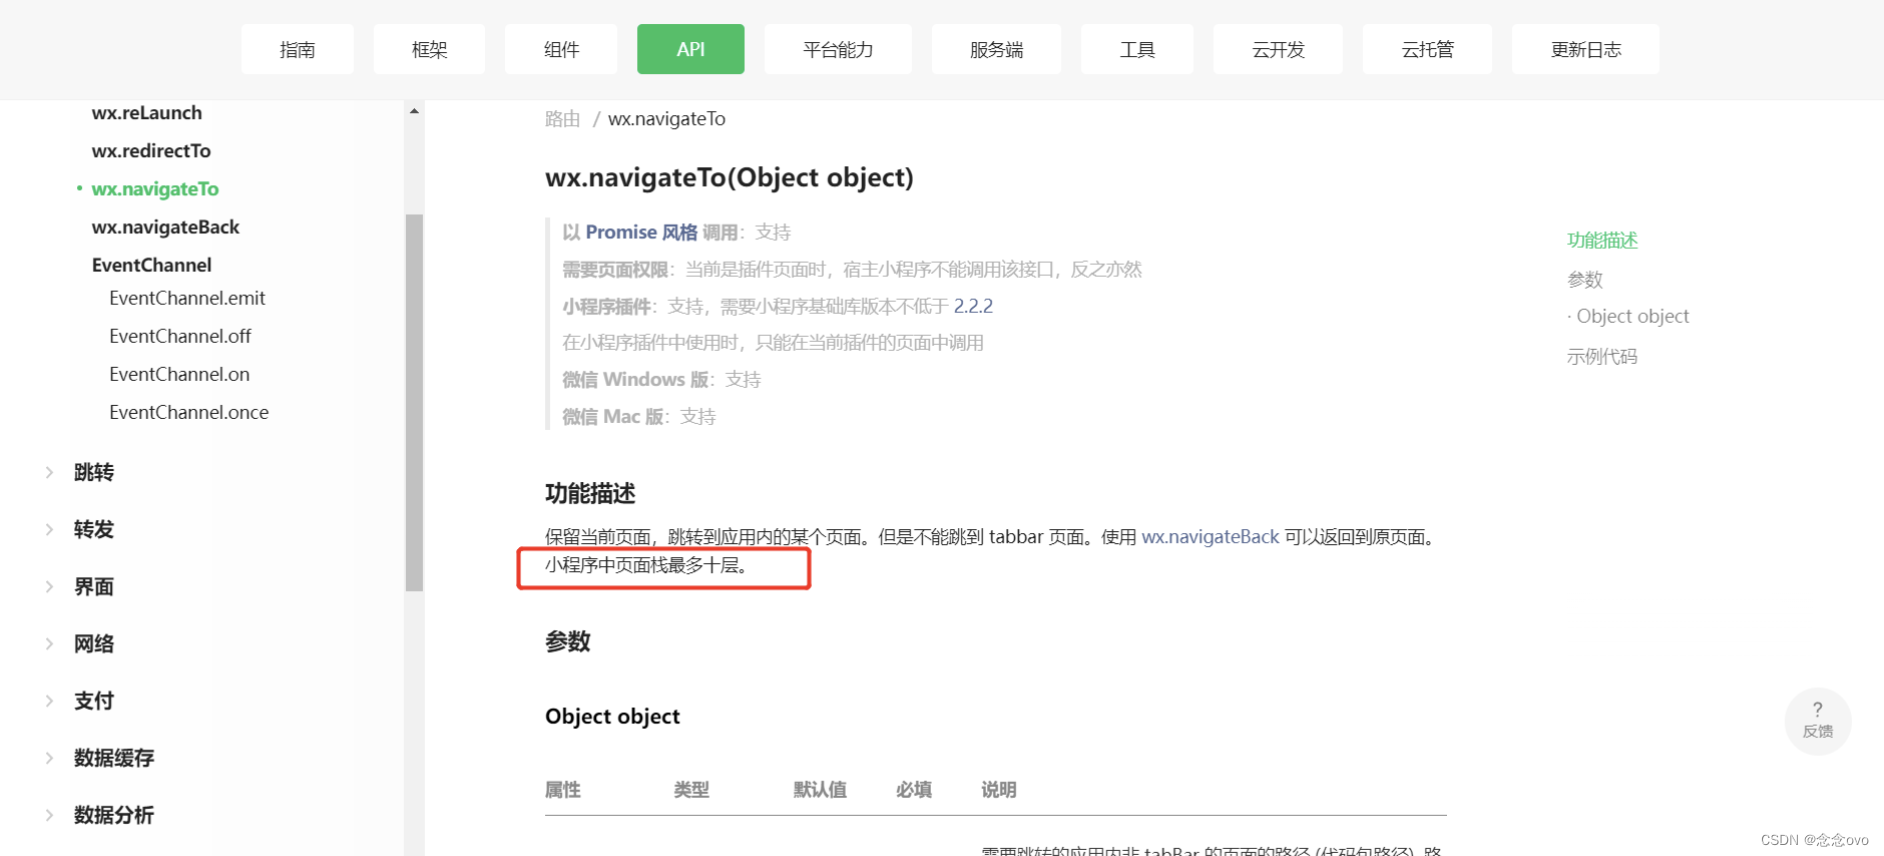Screen dimensions: 1884x856
Task: Click the sidebar scrollbar thumb
Action: click(414, 402)
